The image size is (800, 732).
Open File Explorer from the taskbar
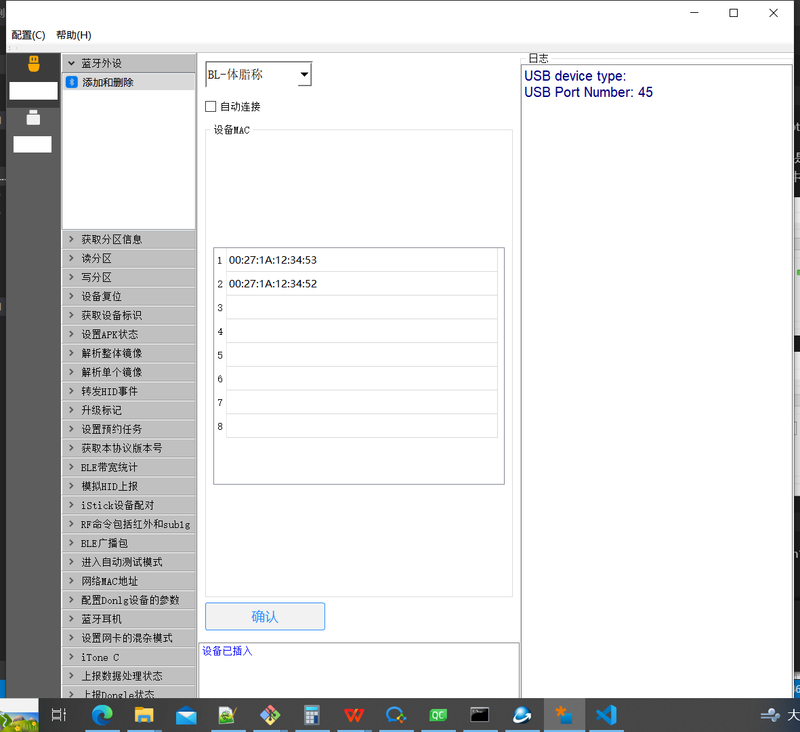coord(144,715)
